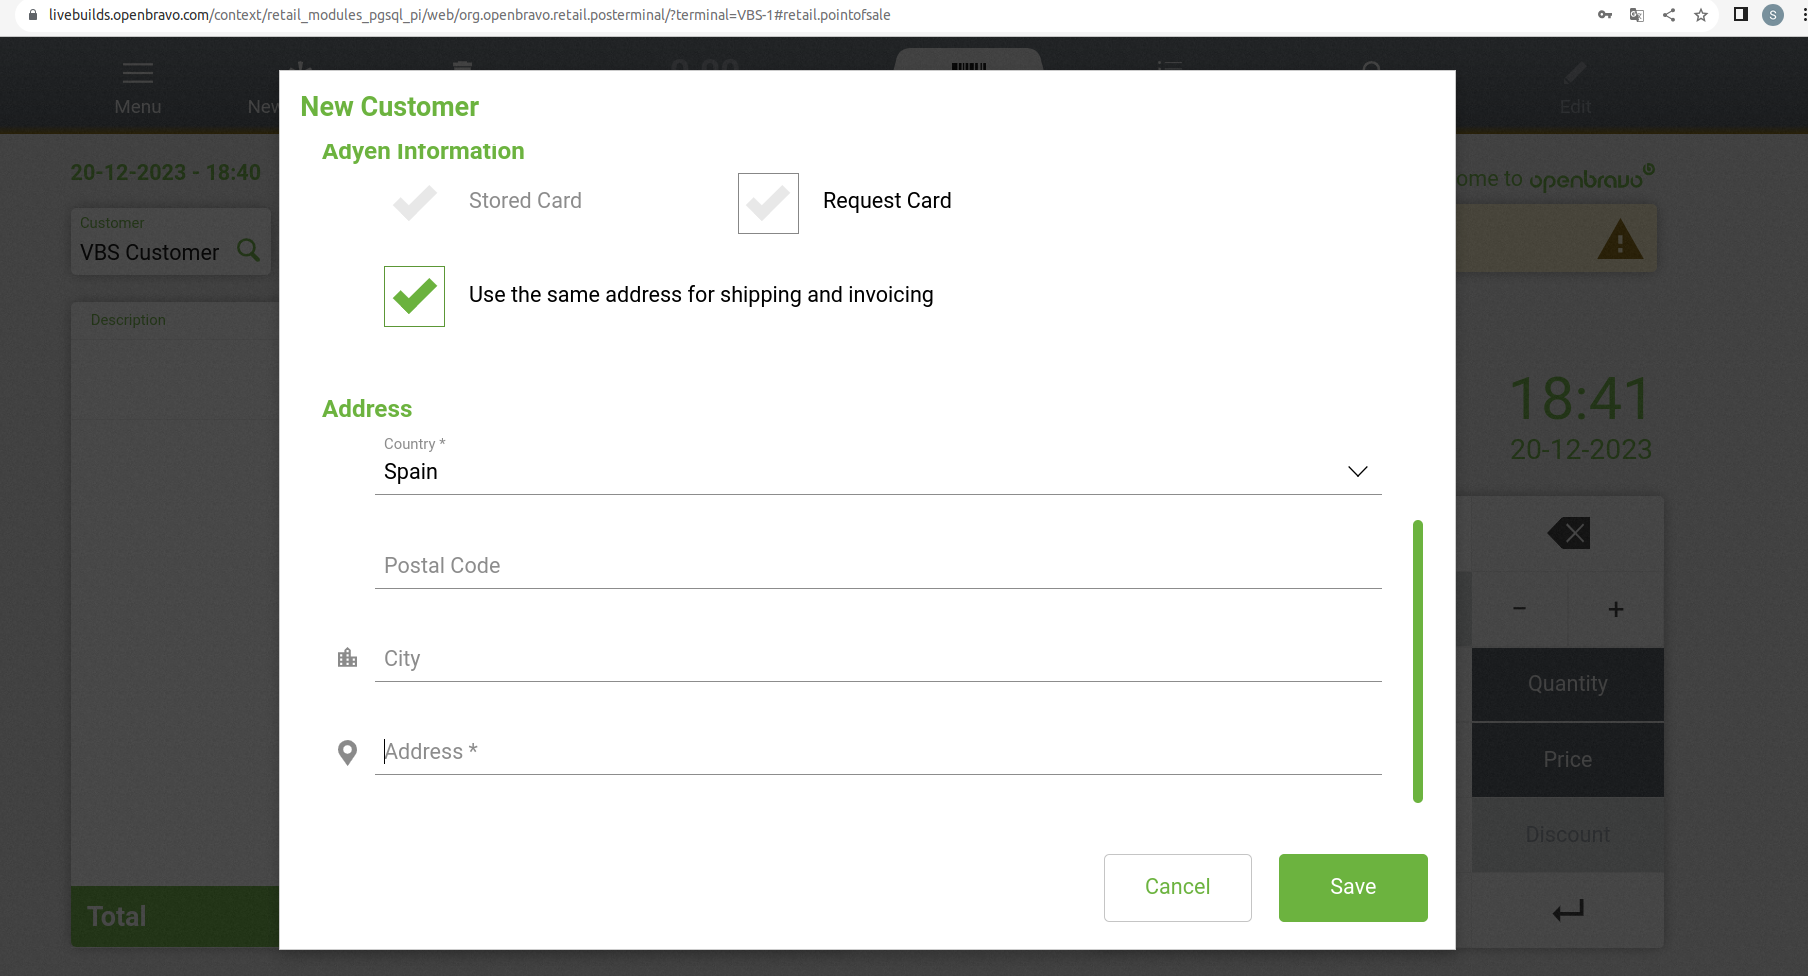This screenshot has height=976, width=1808.
Task: Click the plus key on keypad
Action: click(x=1615, y=610)
